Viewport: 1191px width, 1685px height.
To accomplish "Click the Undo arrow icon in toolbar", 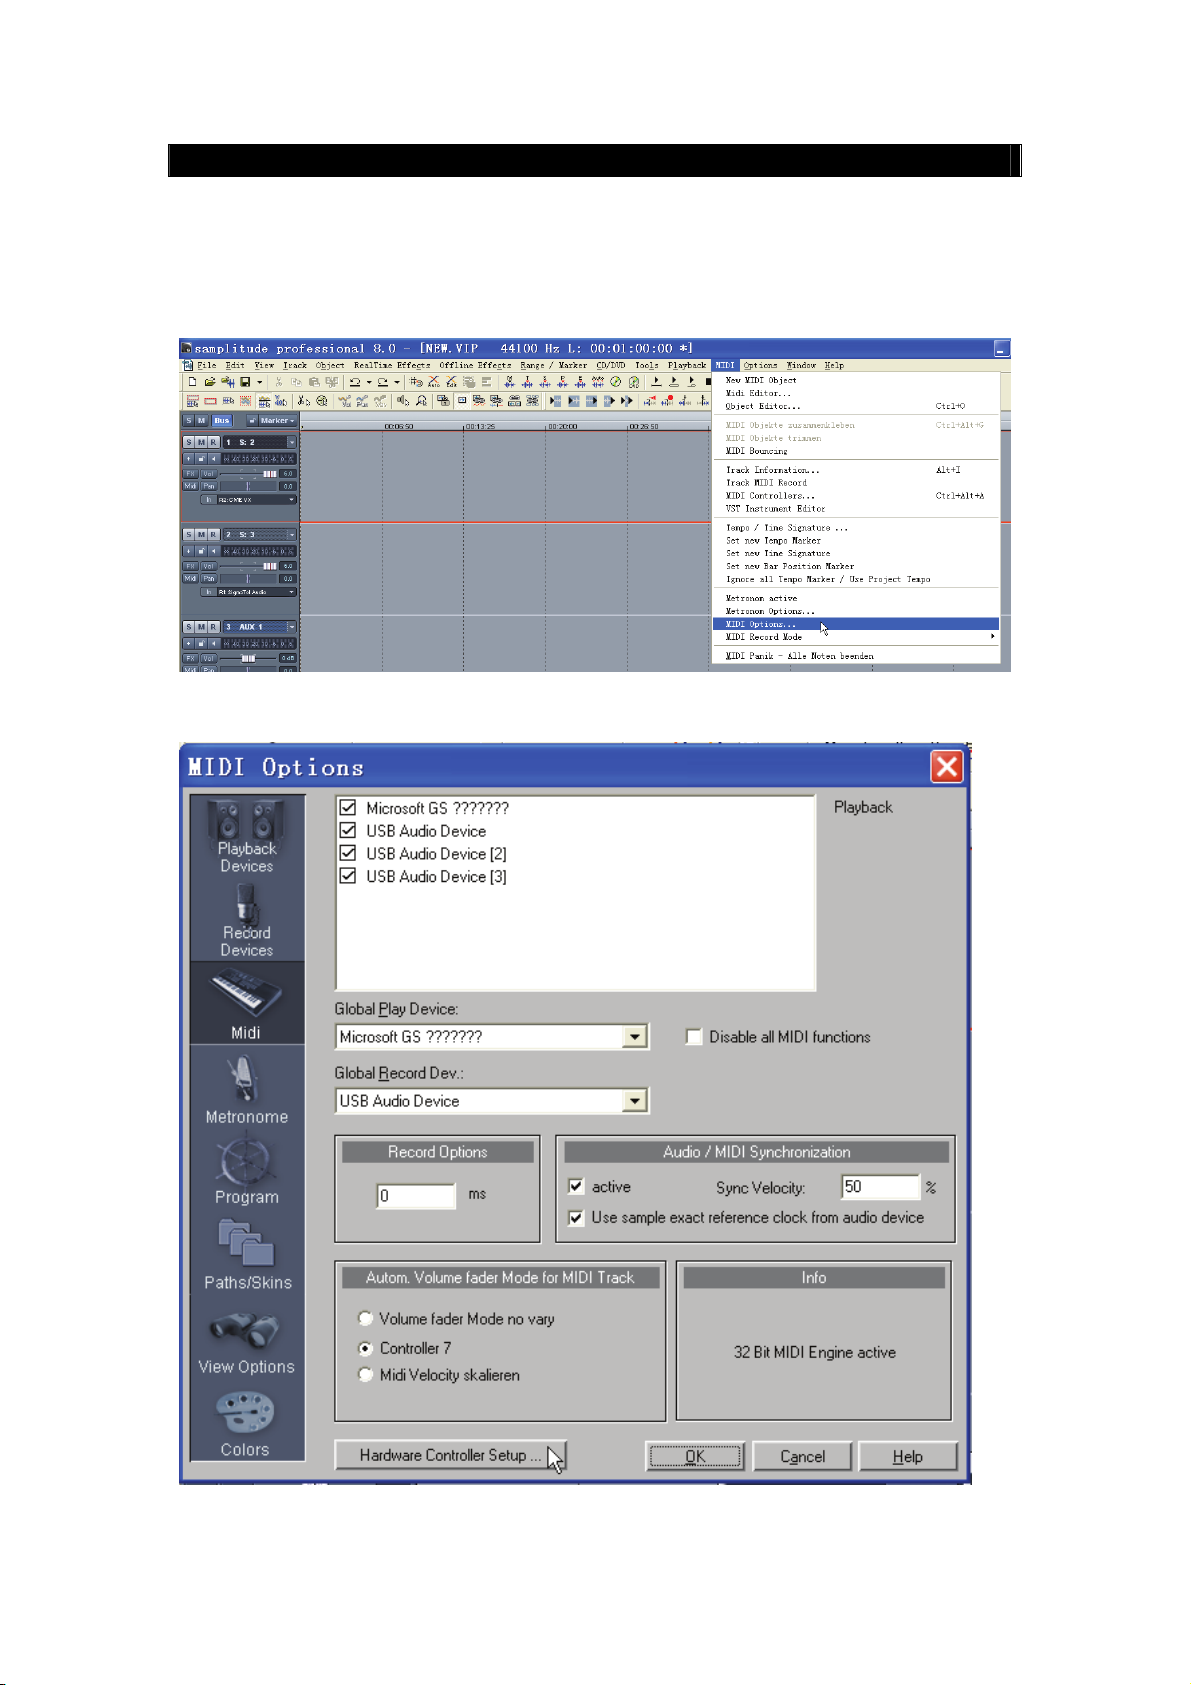I will (x=354, y=382).
